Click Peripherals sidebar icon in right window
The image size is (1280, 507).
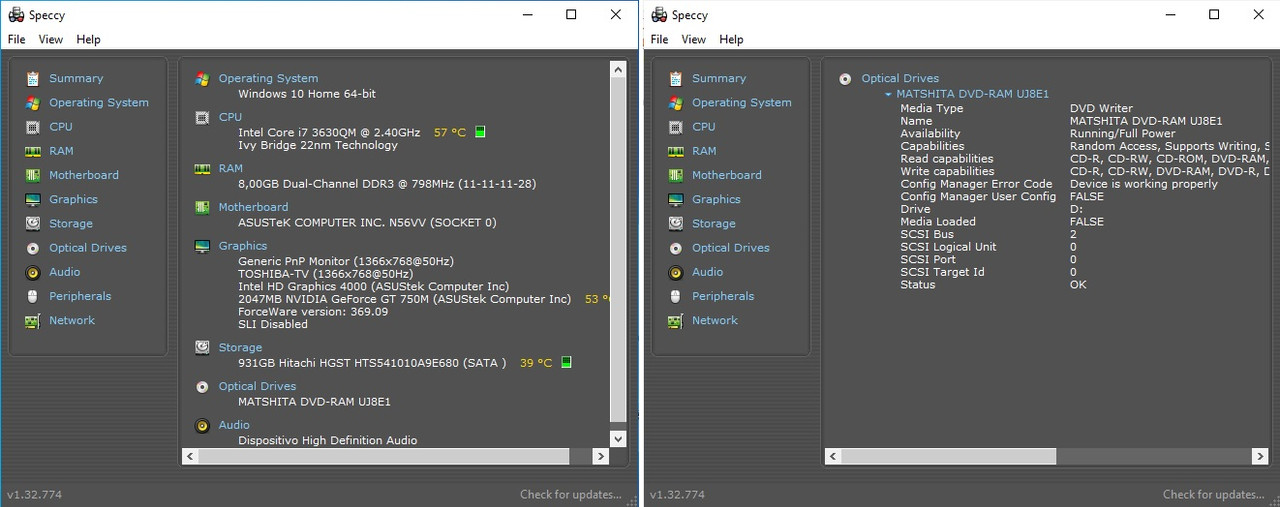point(676,296)
